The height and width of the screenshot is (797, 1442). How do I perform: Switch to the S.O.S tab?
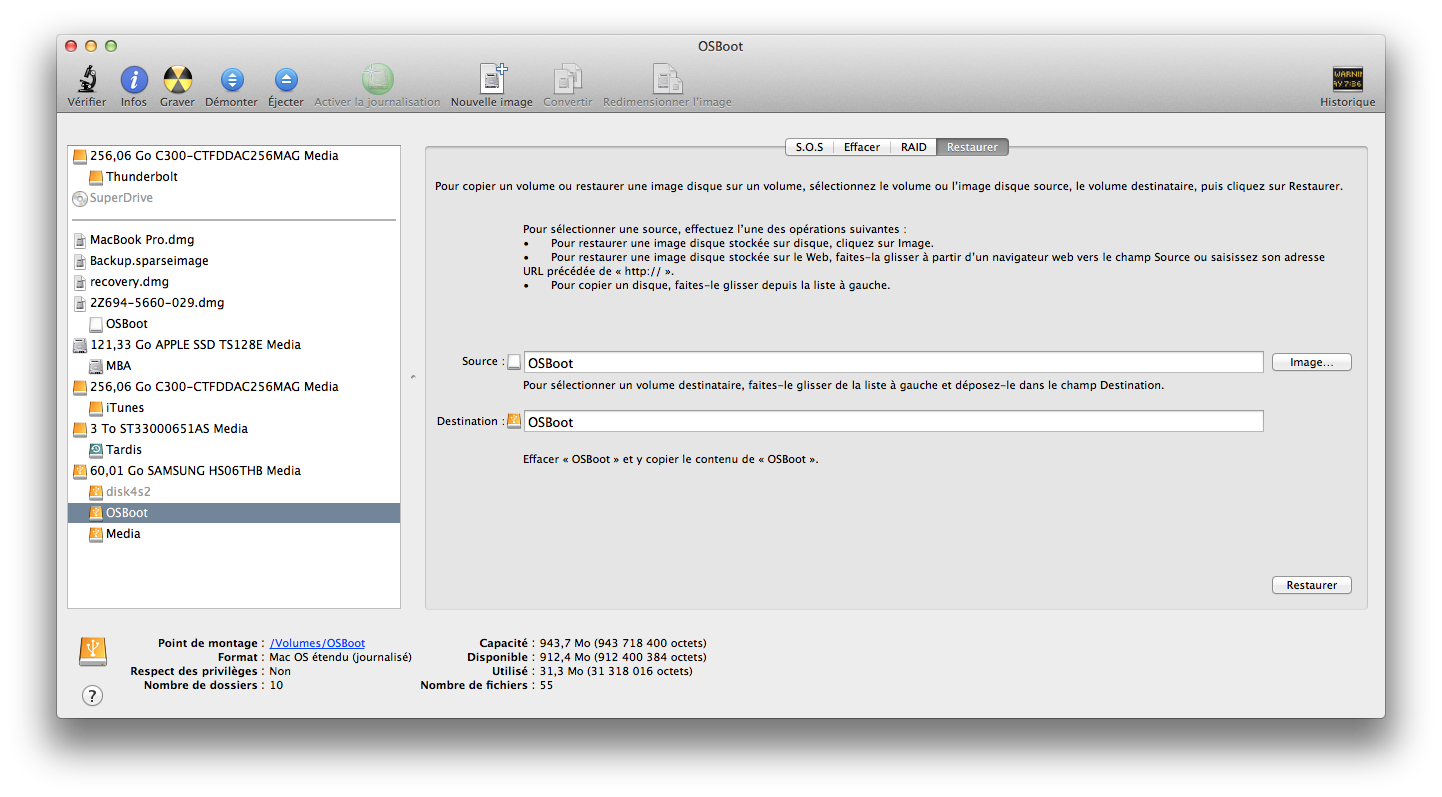point(809,147)
